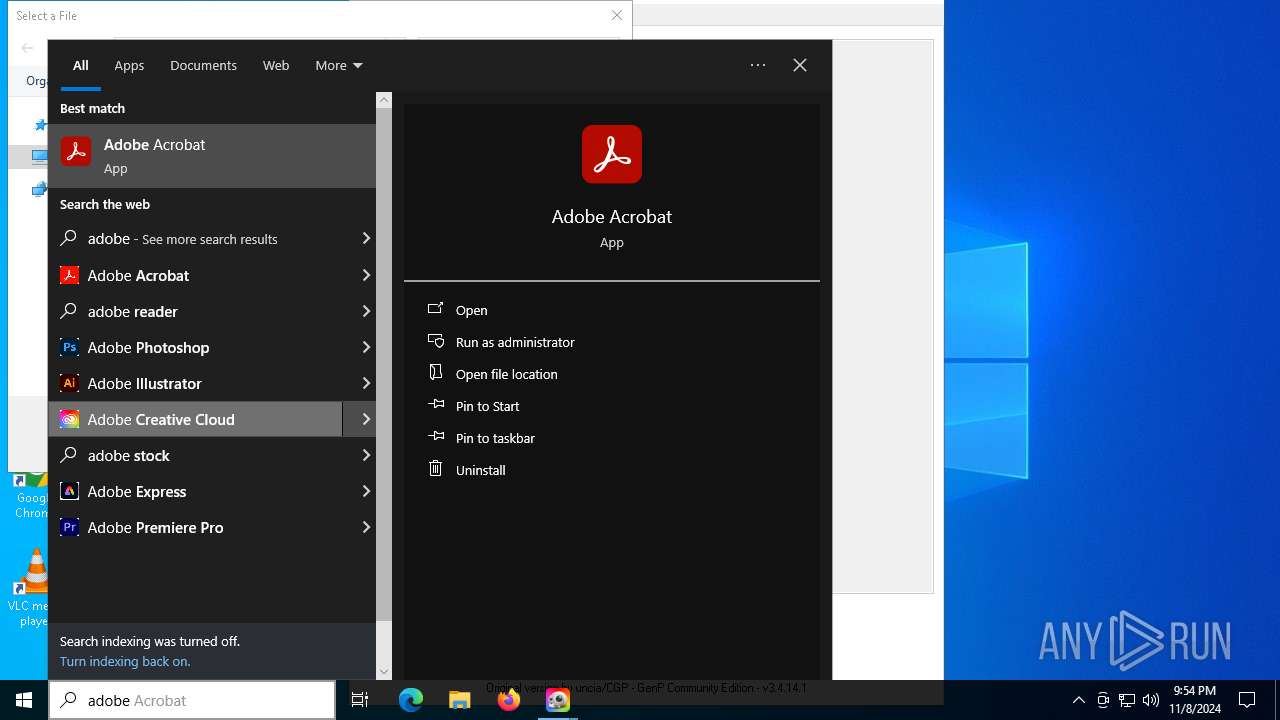The width and height of the screenshot is (1280, 720).
Task: Select 'Adobe Premiere Pro' suggestion text
Action: tap(156, 527)
